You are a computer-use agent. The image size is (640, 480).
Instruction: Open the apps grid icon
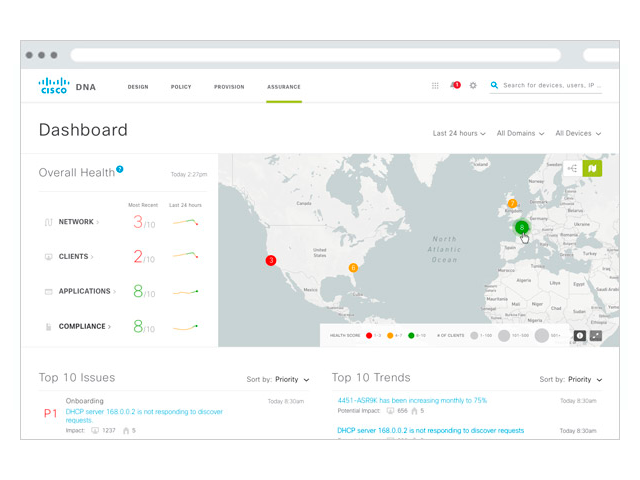(x=435, y=86)
